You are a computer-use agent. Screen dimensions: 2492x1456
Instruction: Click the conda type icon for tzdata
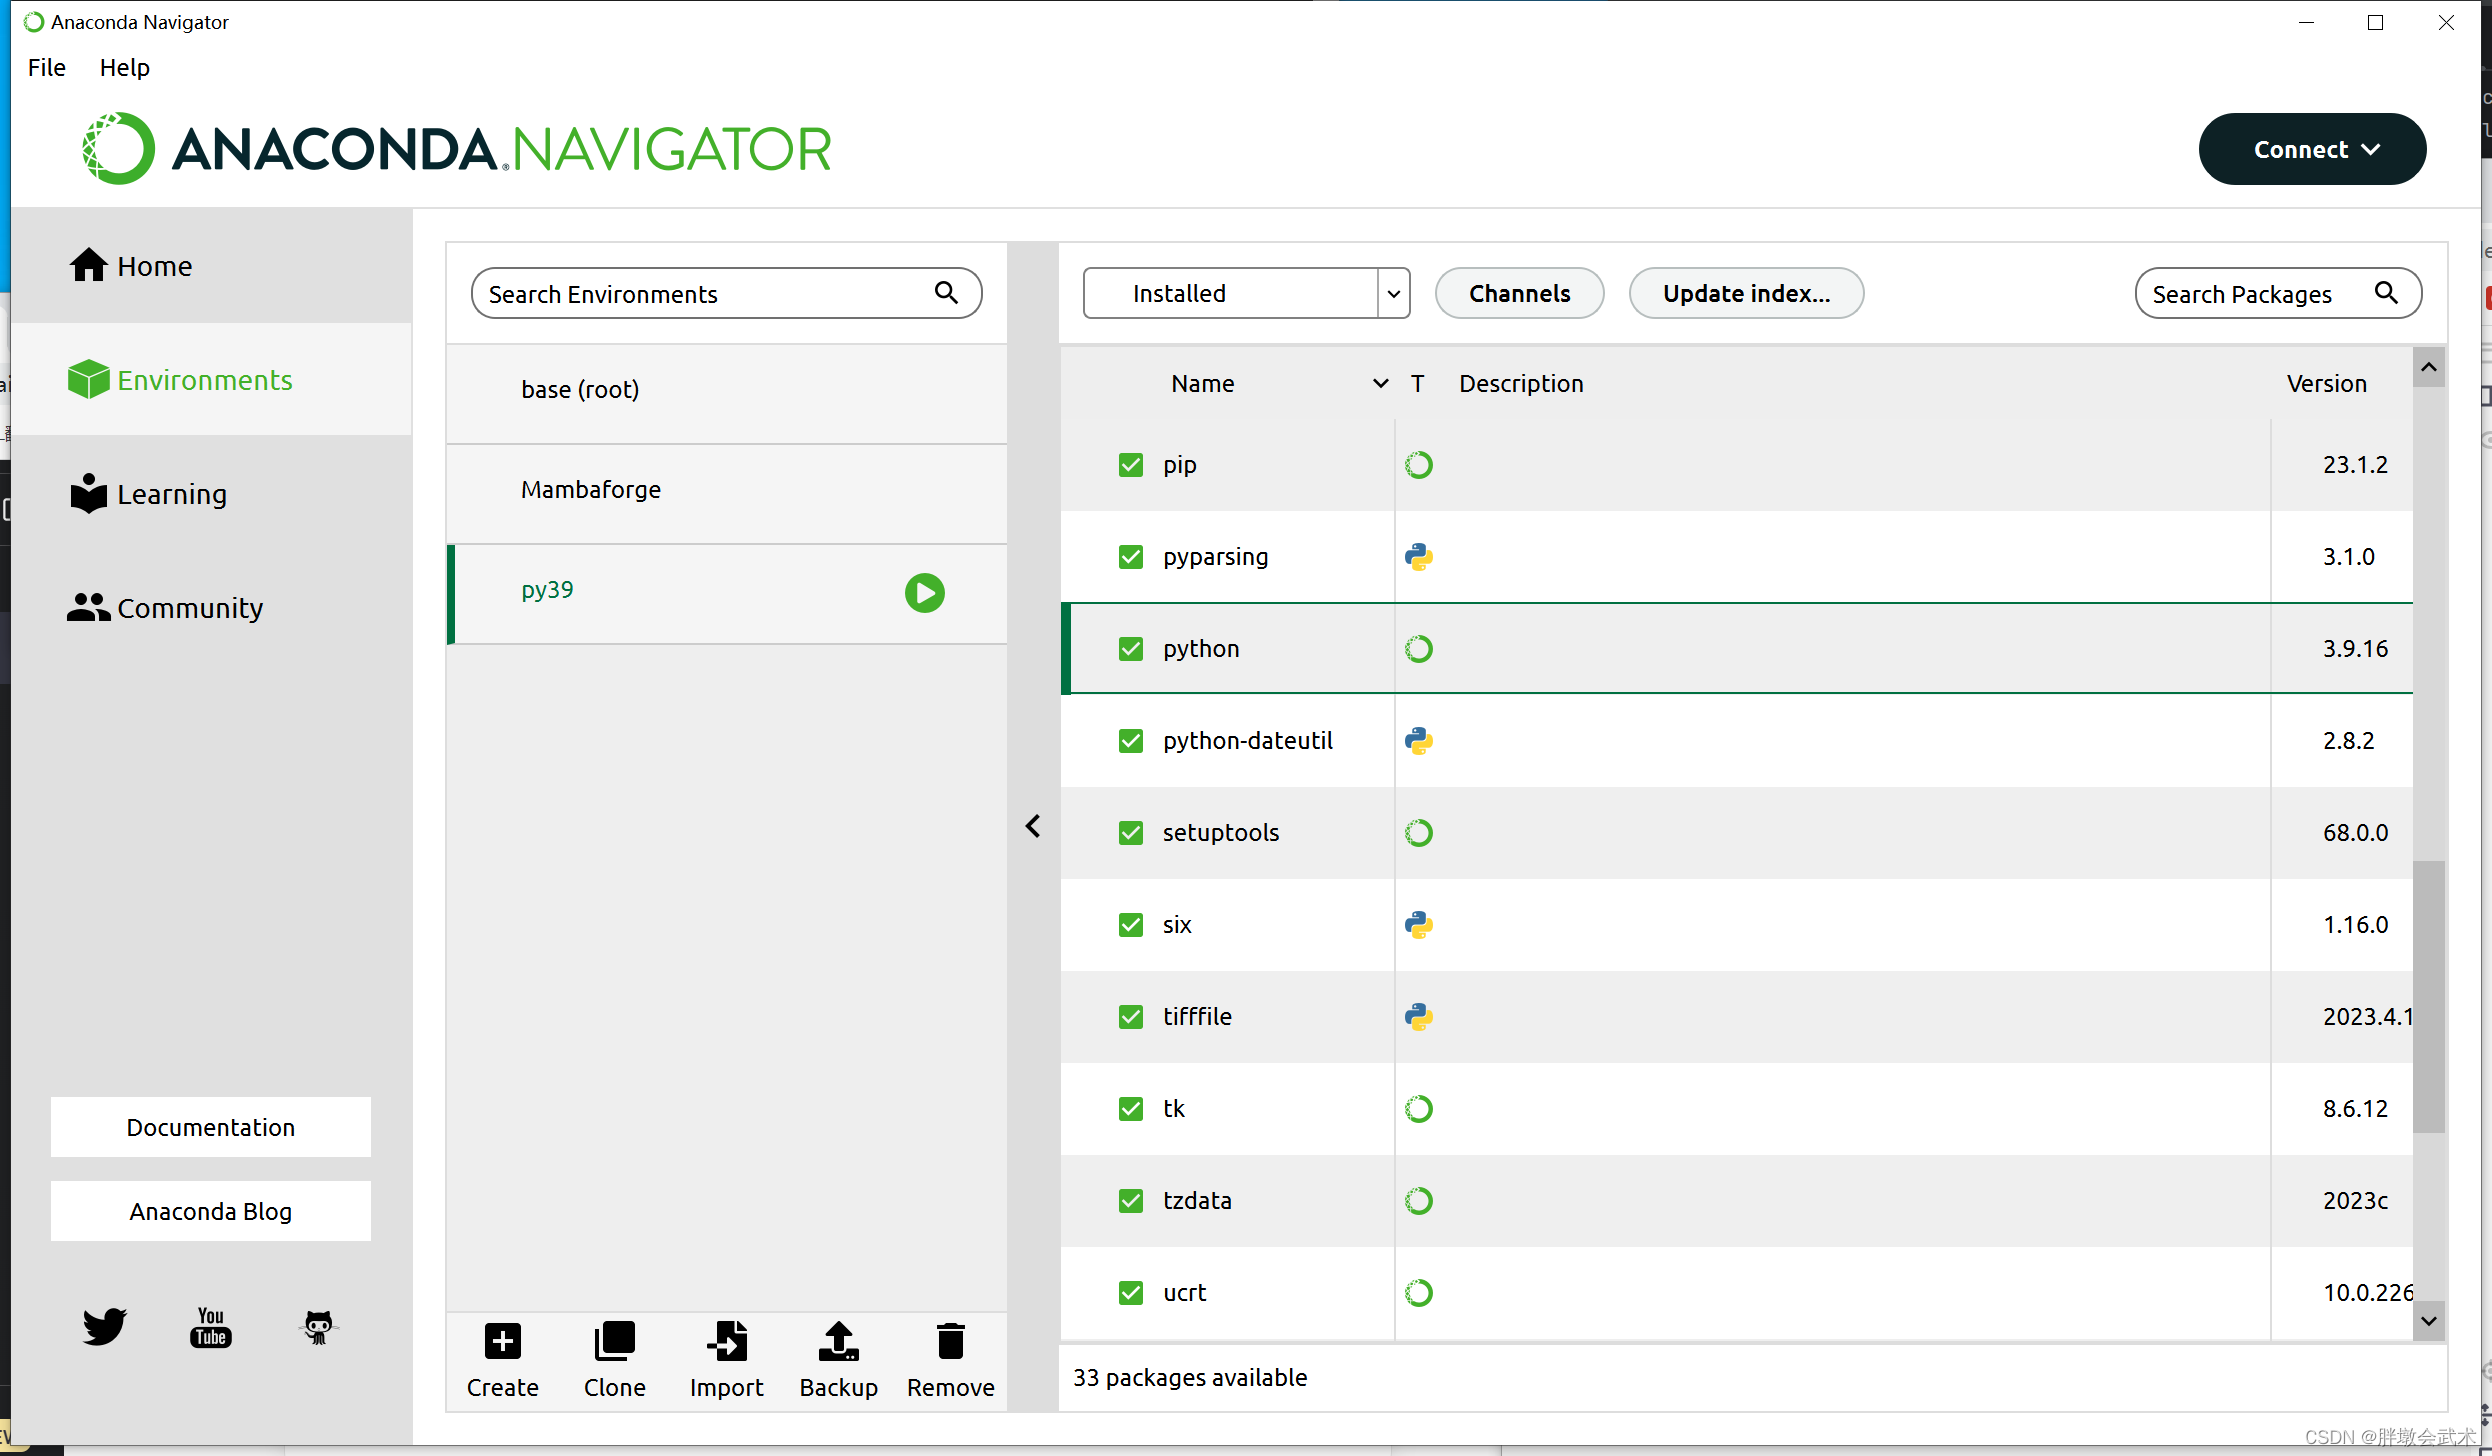click(x=1419, y=1201)
